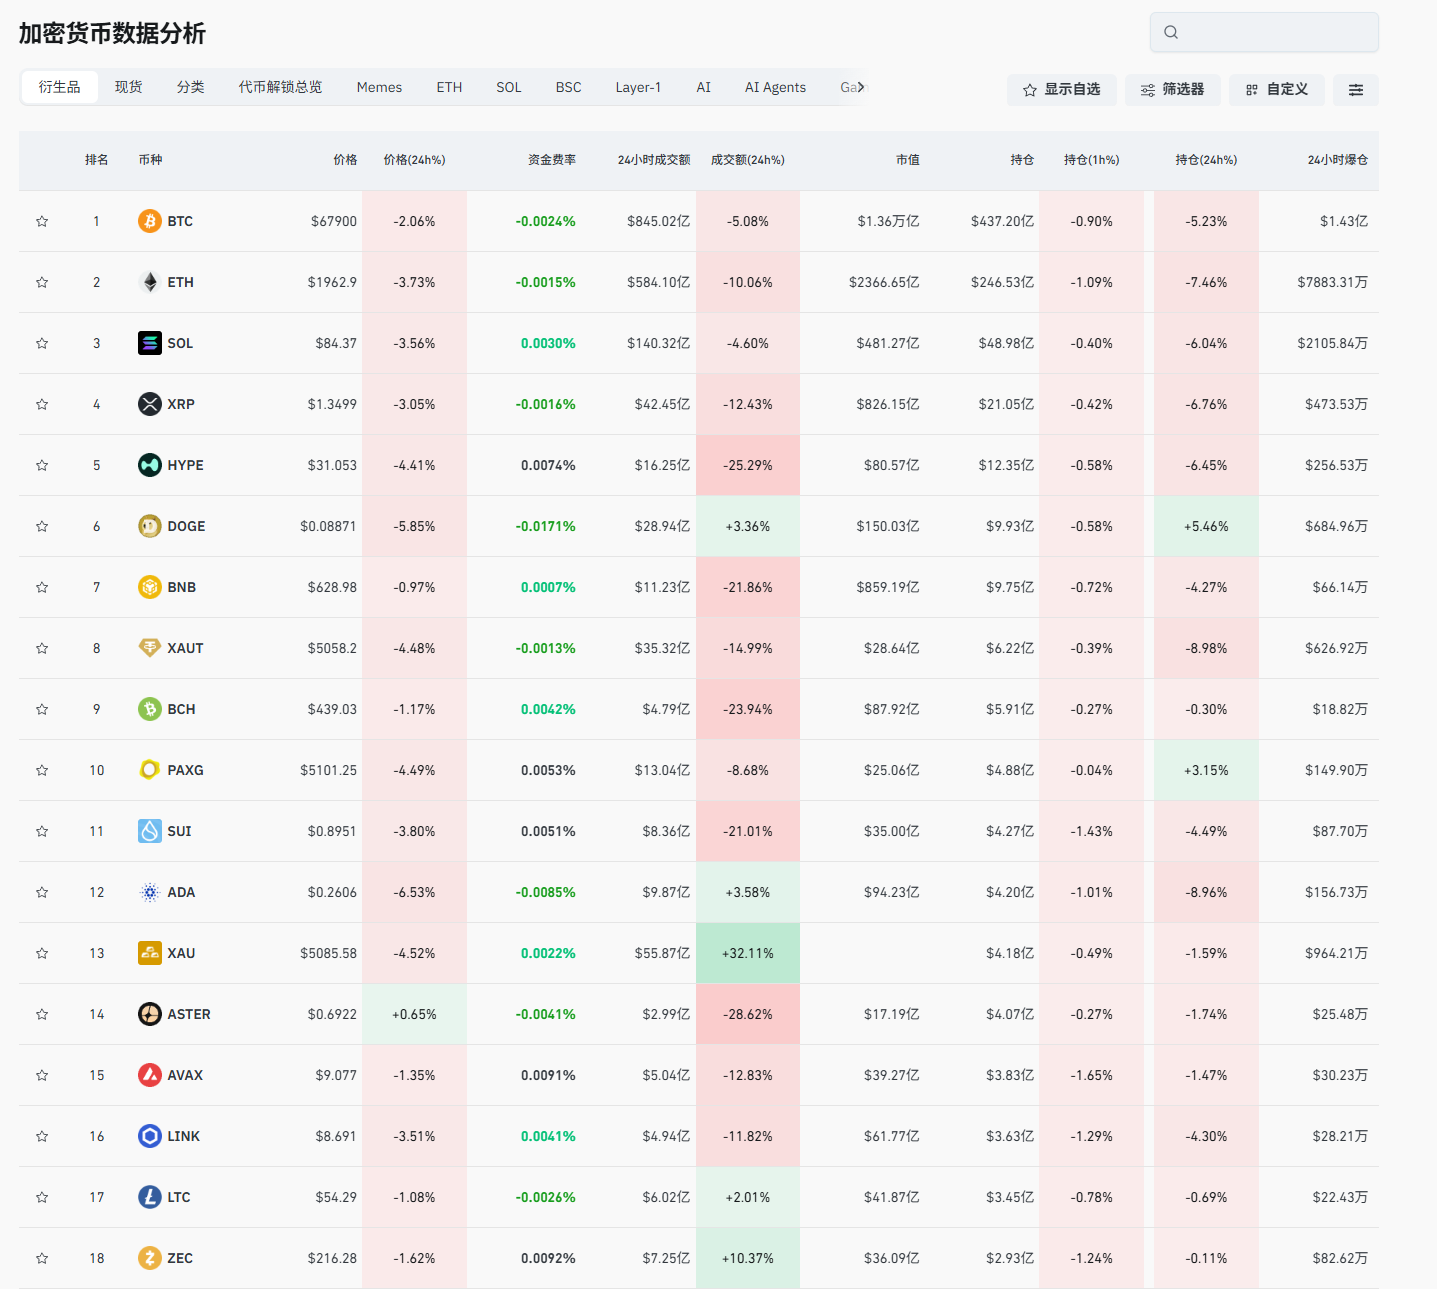1437x1289 pixels.
Task: Click the 显示自选 button
Action: (1061, 90)
